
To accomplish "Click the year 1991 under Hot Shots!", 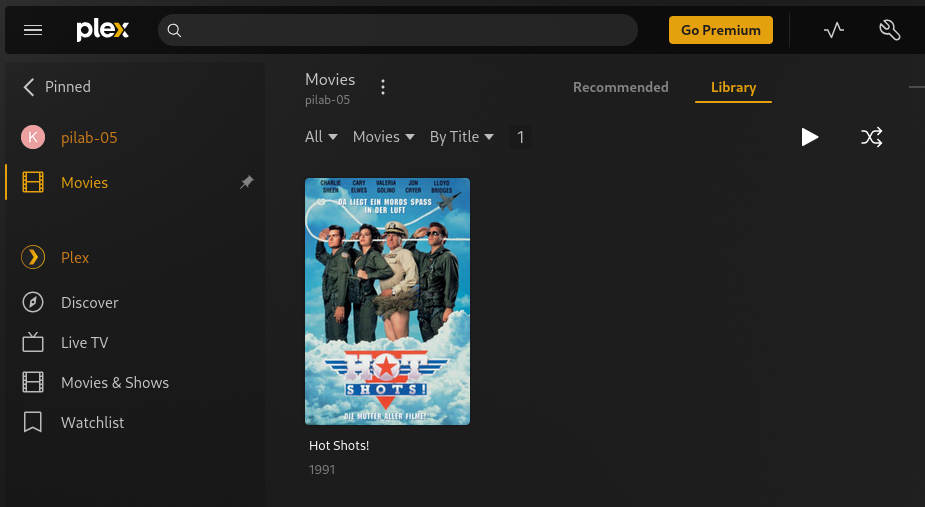I will [x=322, y=470].
